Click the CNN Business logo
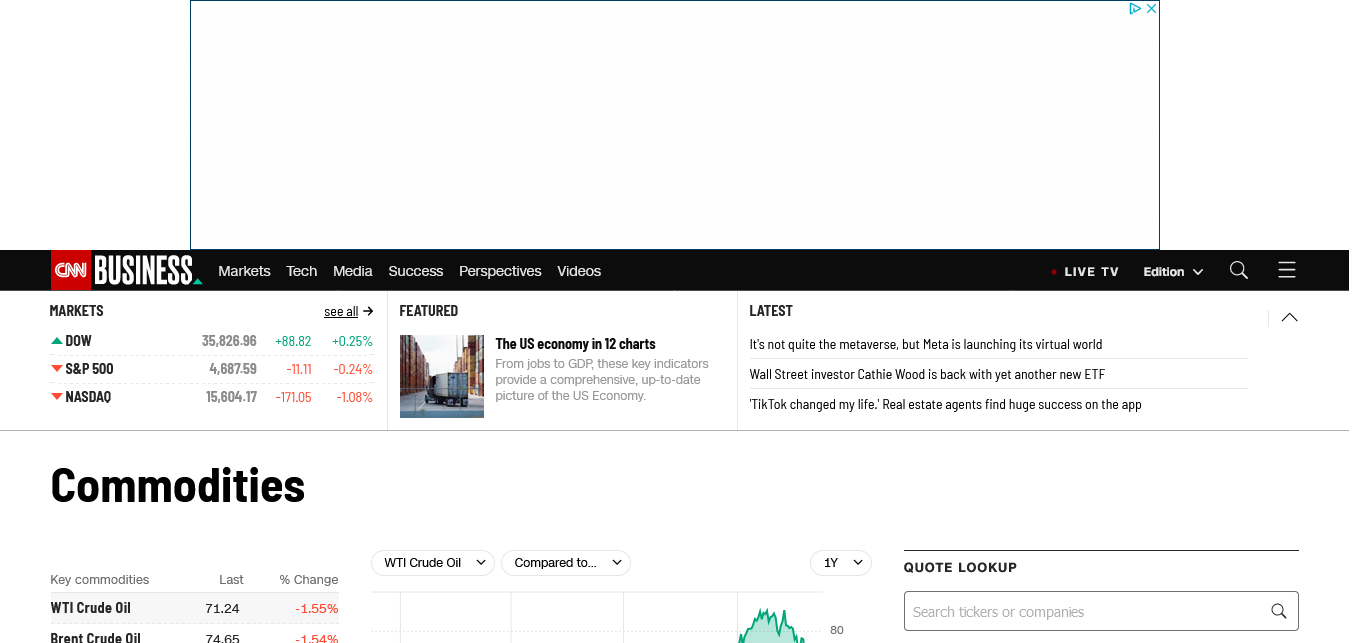This screenshot has width=1366, height=643. point(126,270)
